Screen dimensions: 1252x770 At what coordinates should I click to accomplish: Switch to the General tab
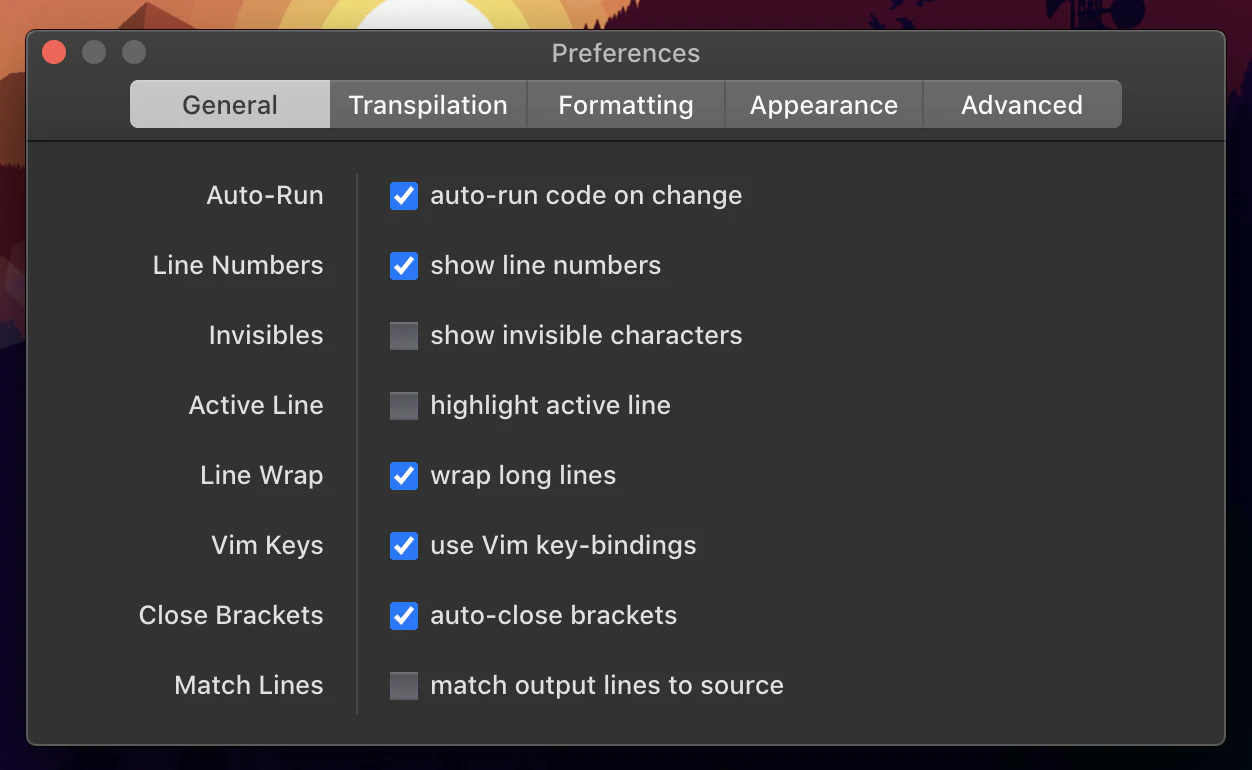(230, 105)
